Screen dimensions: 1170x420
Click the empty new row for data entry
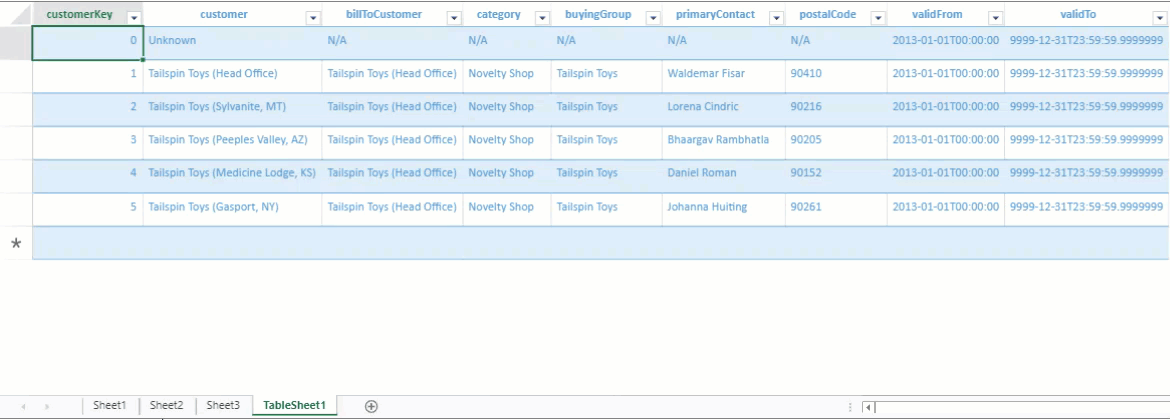click(601, 243)
